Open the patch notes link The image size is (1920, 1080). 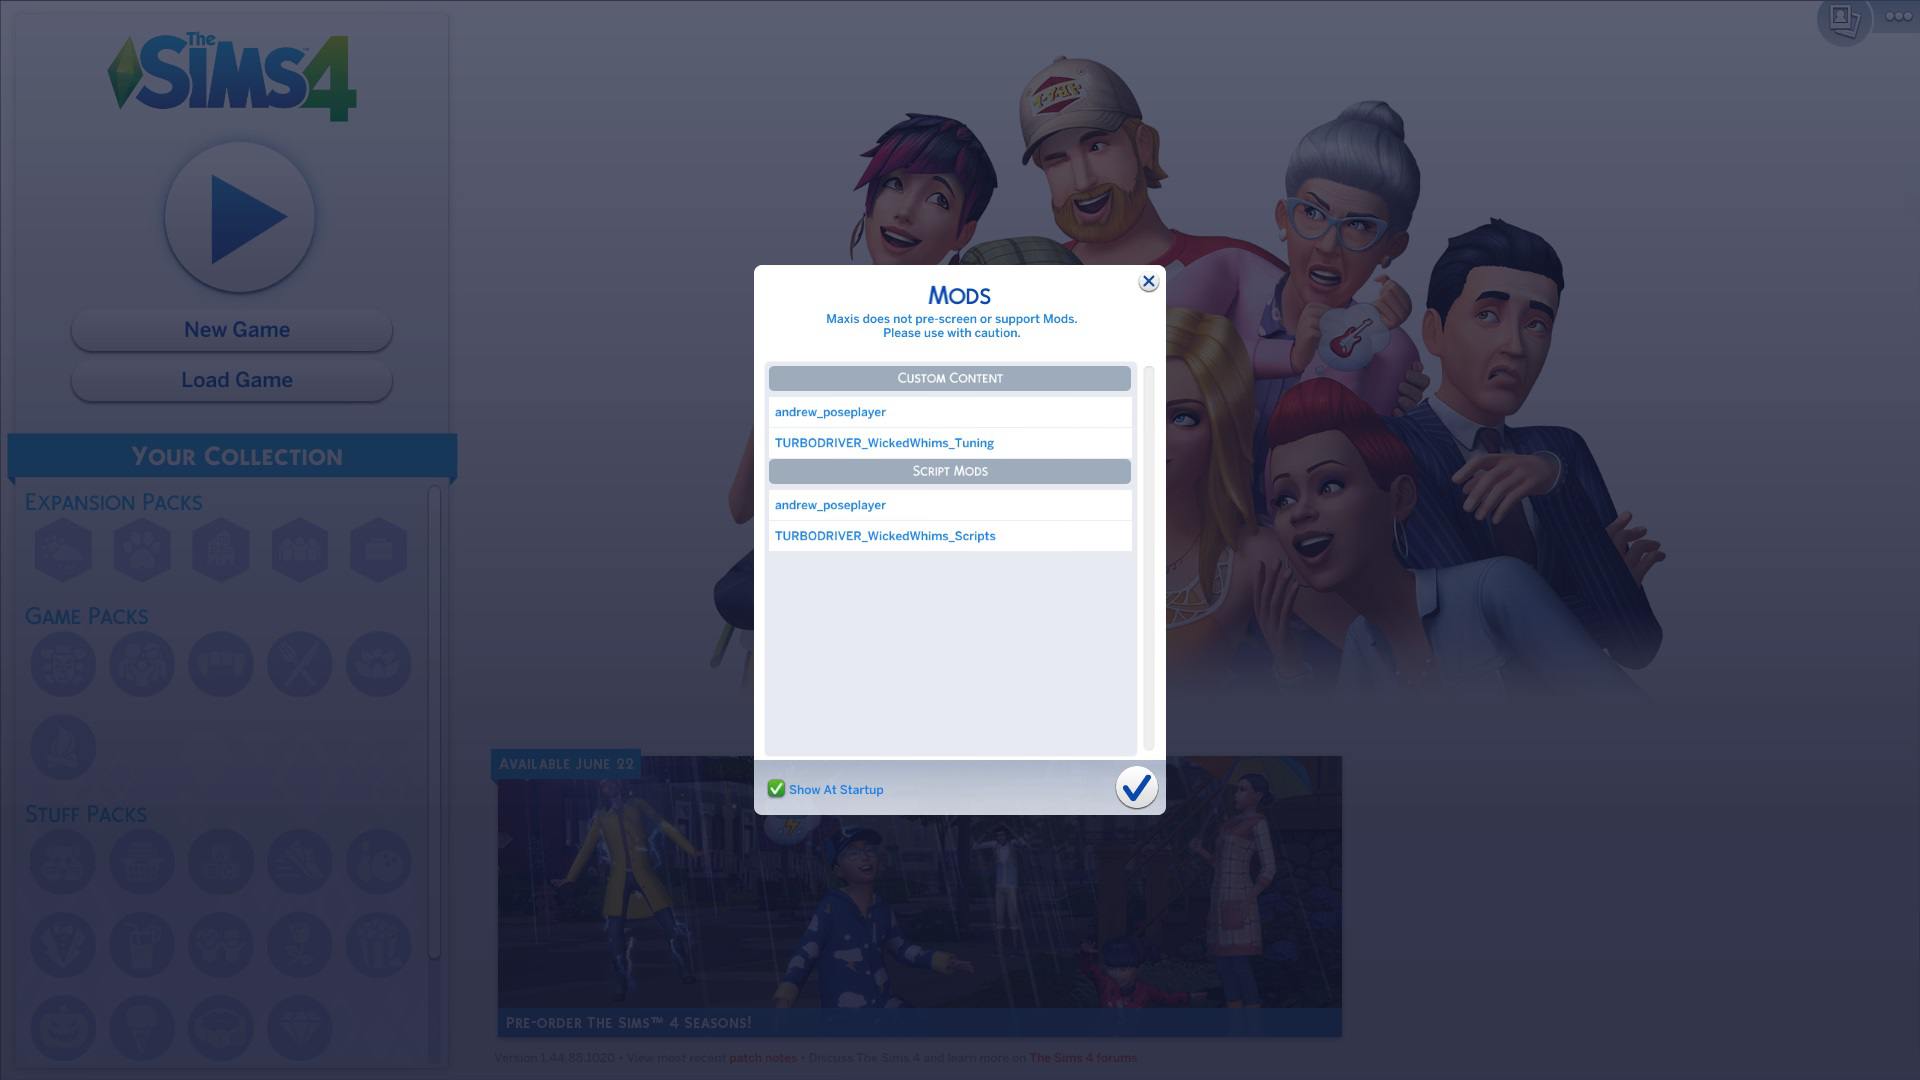(763, 1058)
